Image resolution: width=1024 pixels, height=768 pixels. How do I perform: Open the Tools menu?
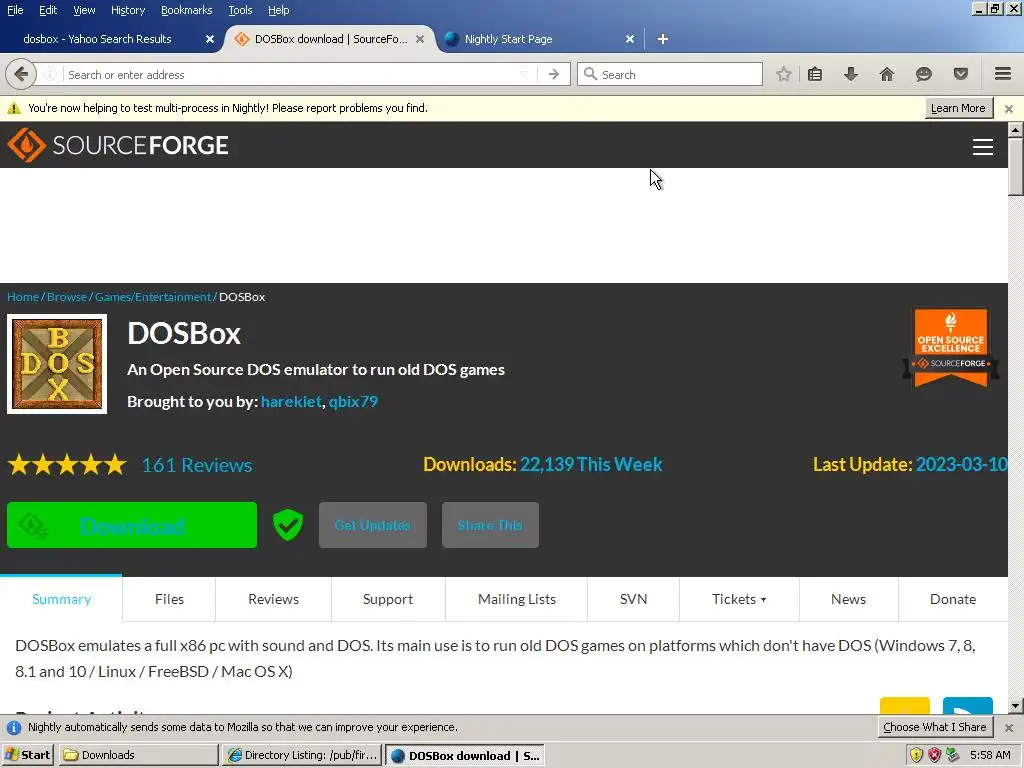tap(240, 10)
